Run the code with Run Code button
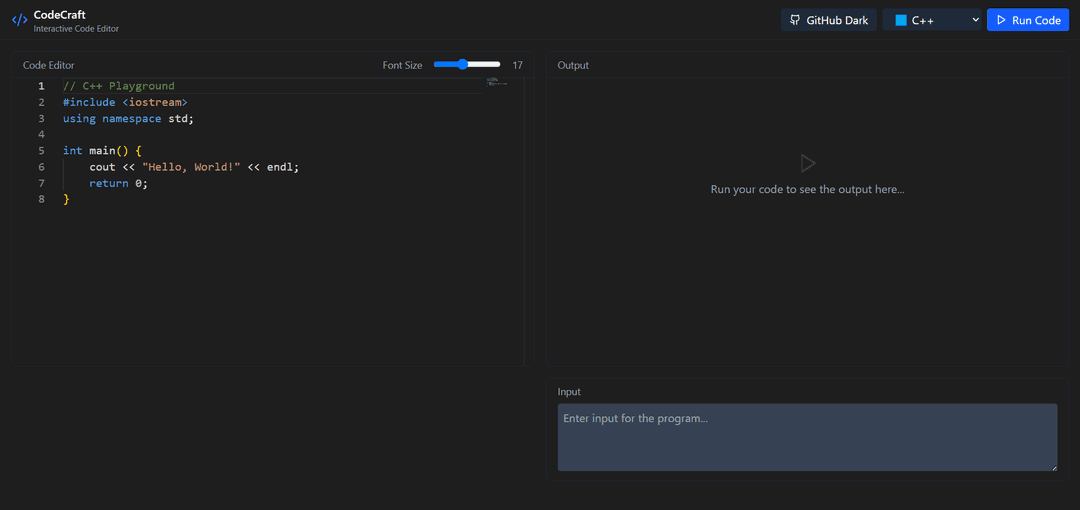The height and width of the screenshot is (510, 1080). tap(1028, 20)
